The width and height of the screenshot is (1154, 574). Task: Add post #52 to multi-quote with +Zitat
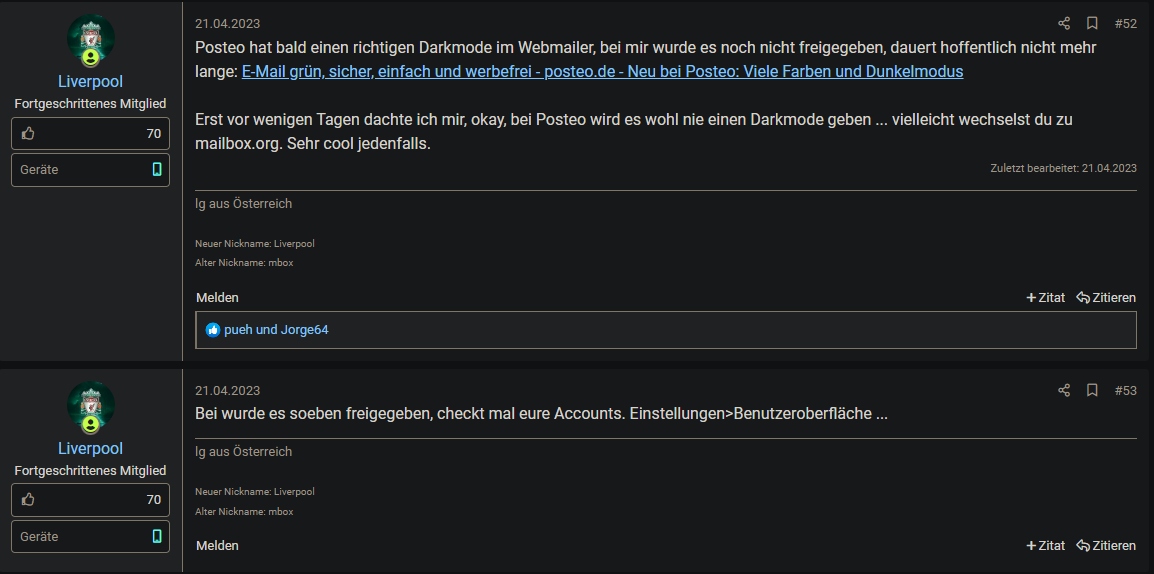point(1046,297)
